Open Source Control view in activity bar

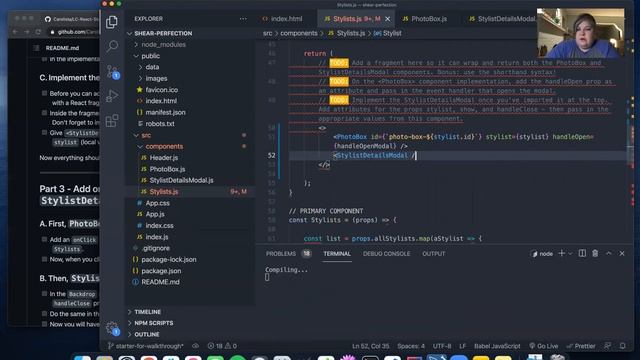112,71
